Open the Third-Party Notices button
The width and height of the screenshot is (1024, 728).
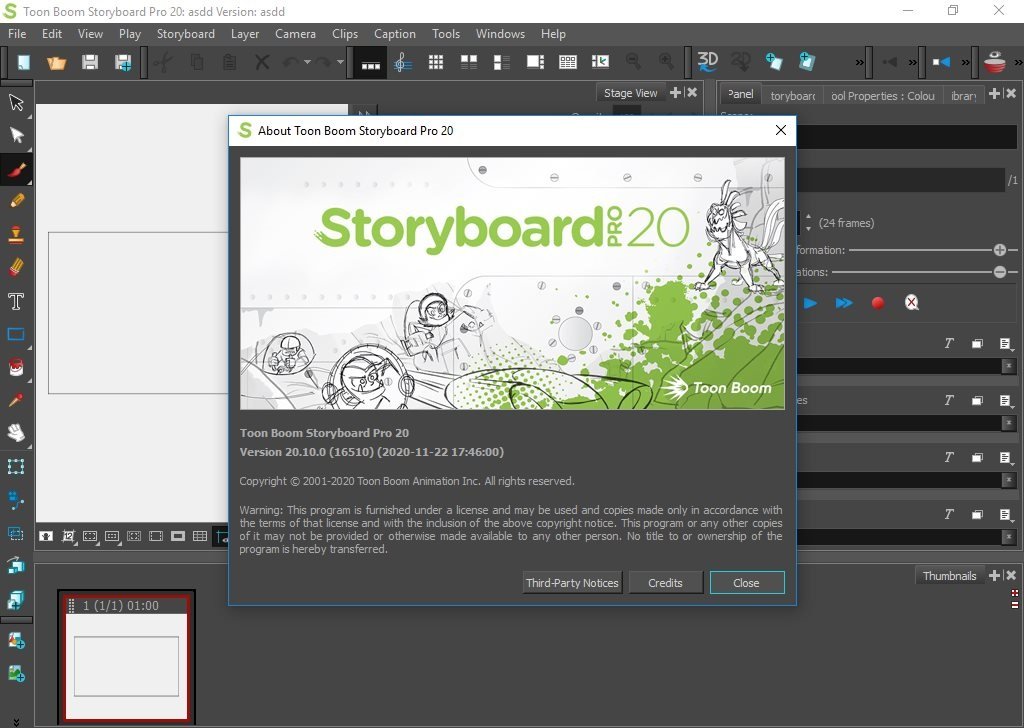point(572,582)
